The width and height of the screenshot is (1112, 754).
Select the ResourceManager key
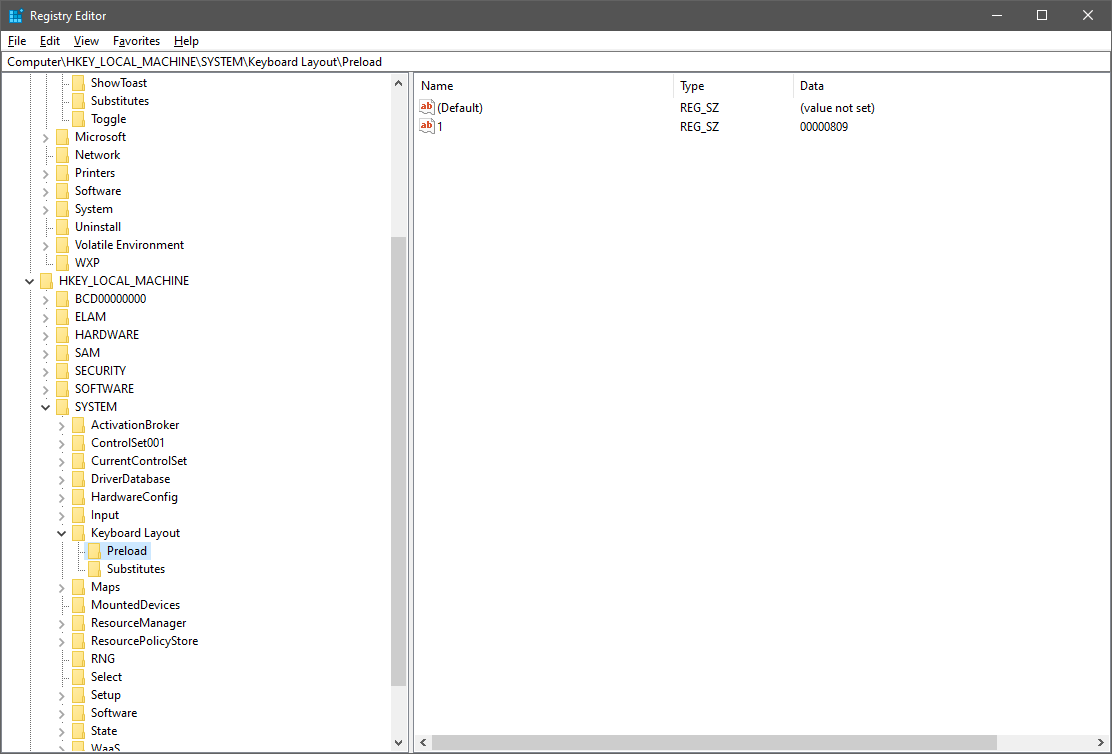coord(138,623)
